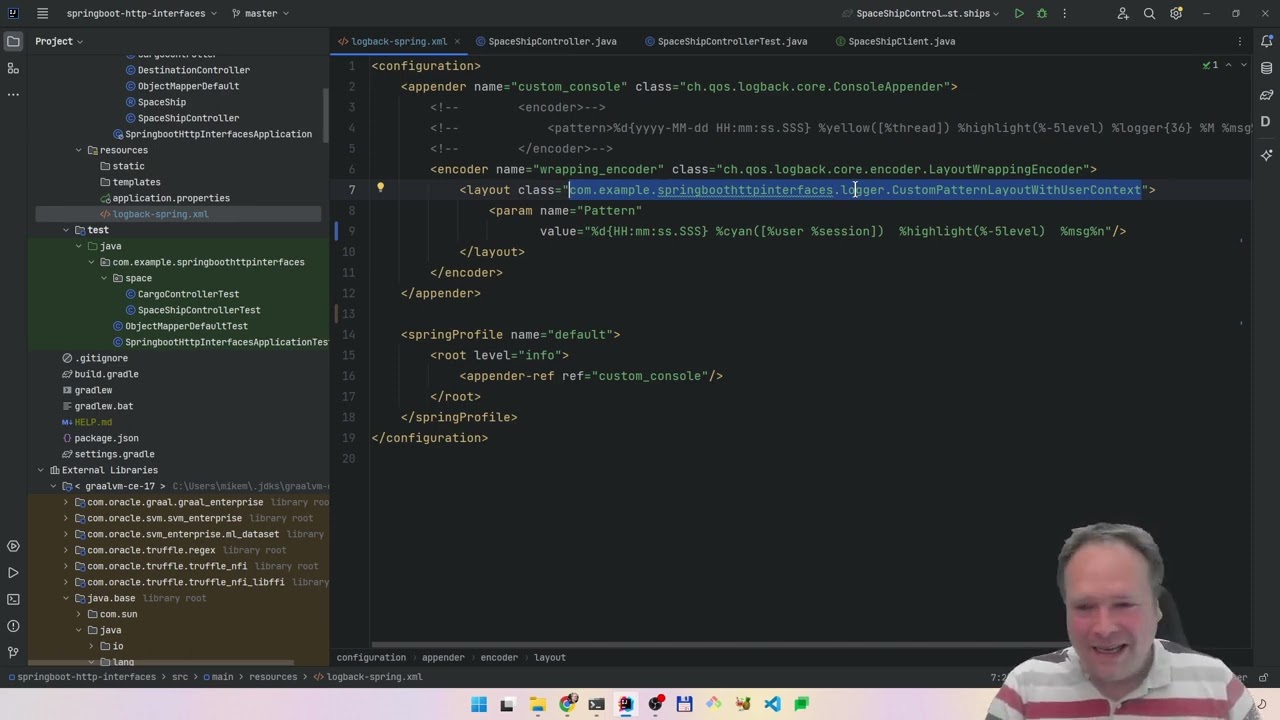Open the master branch dropdown
Viewport: 1280px width, 720px height.
(x=260, y=13)
